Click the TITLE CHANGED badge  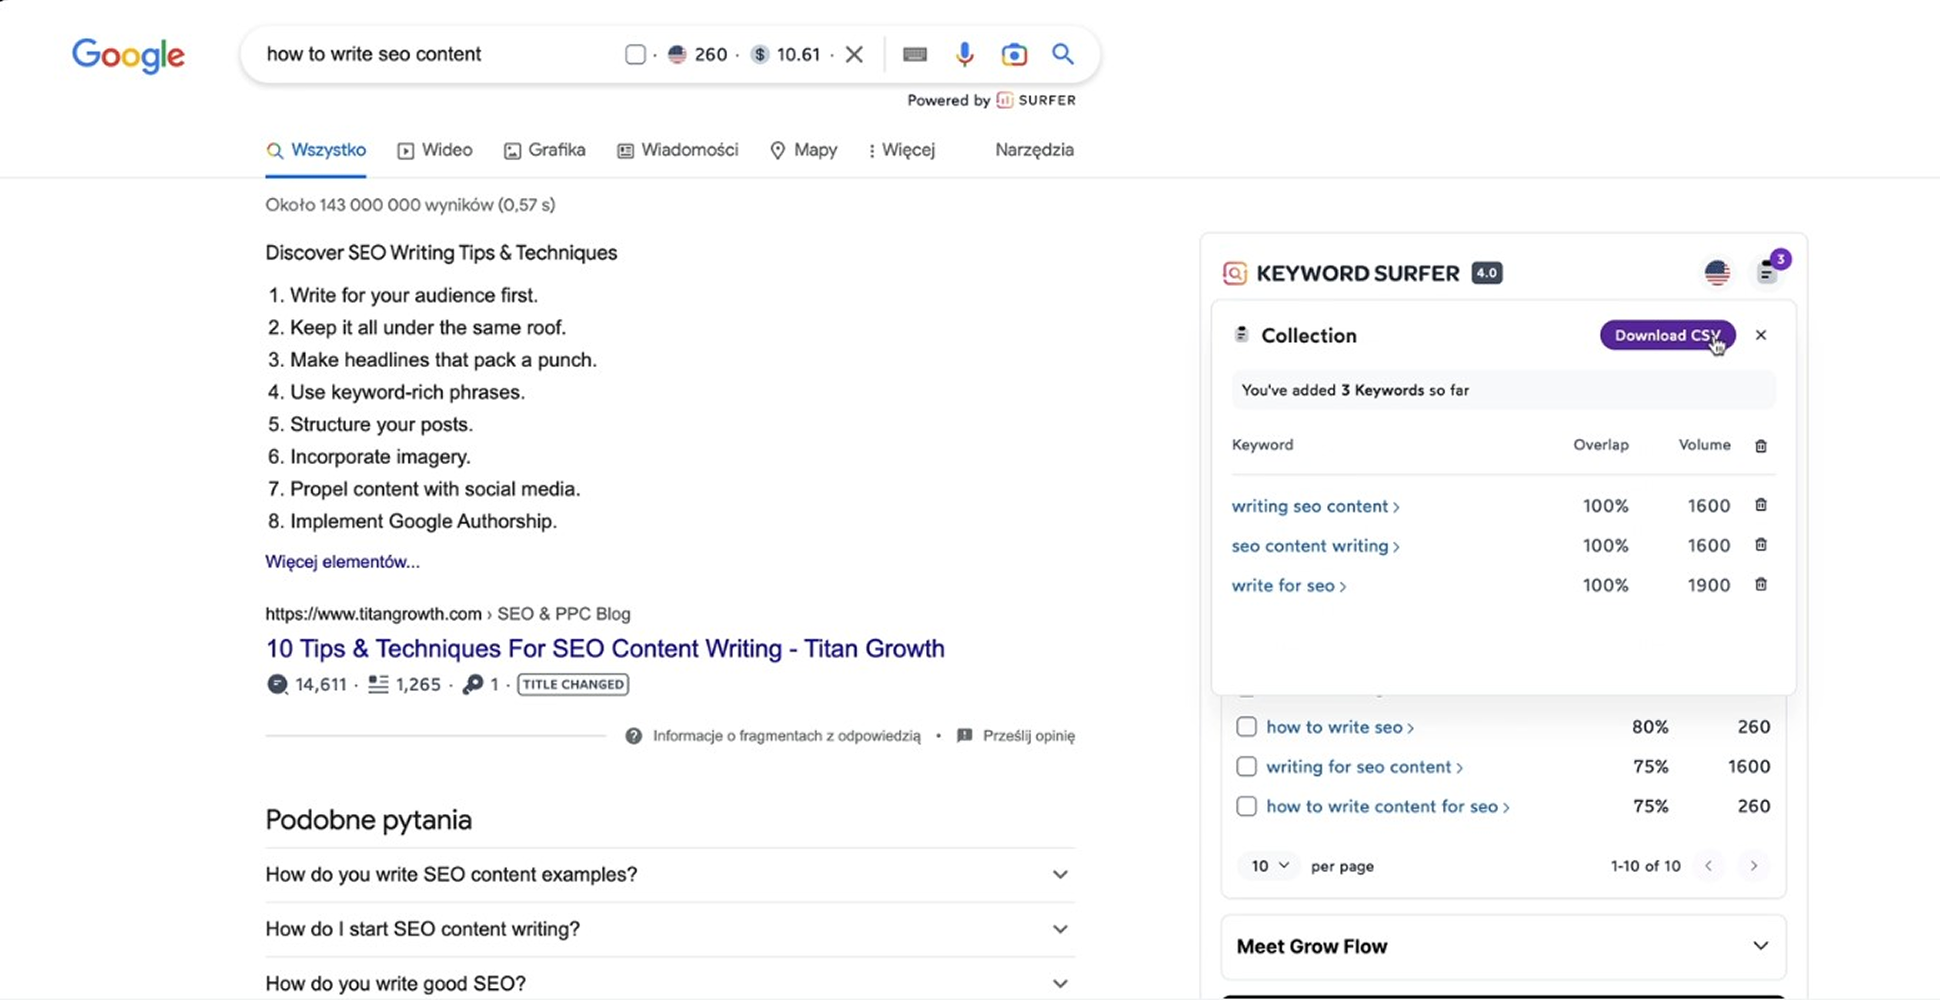[573, 684]
